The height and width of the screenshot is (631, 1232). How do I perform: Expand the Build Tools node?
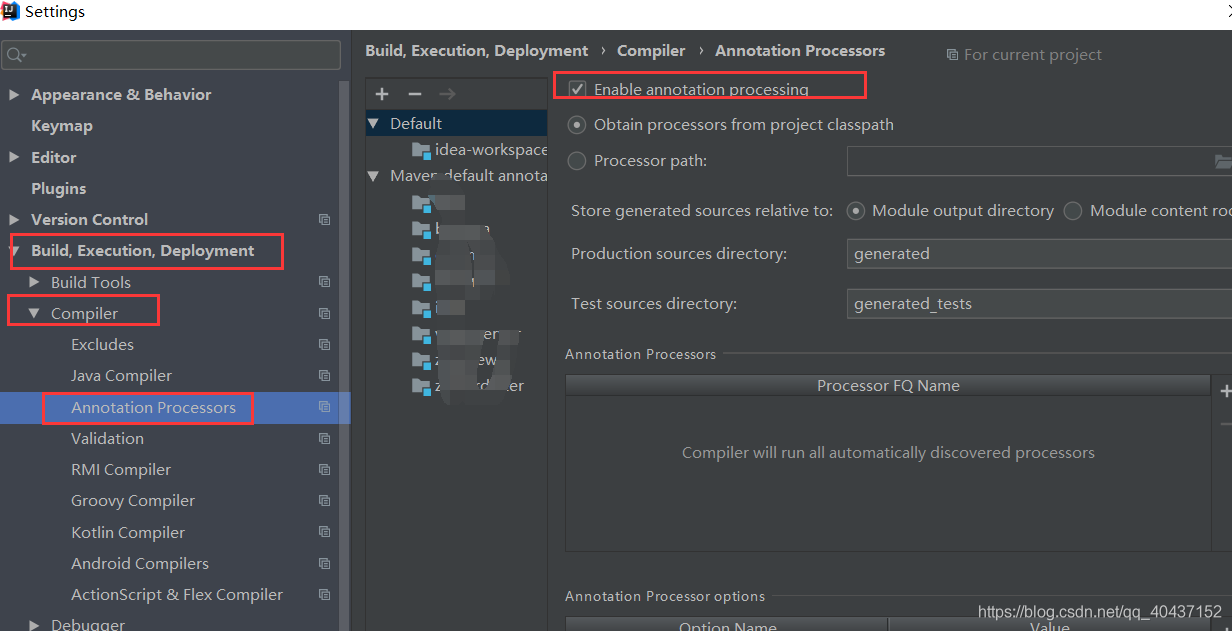pyautogui.click(x=34, y=283)
